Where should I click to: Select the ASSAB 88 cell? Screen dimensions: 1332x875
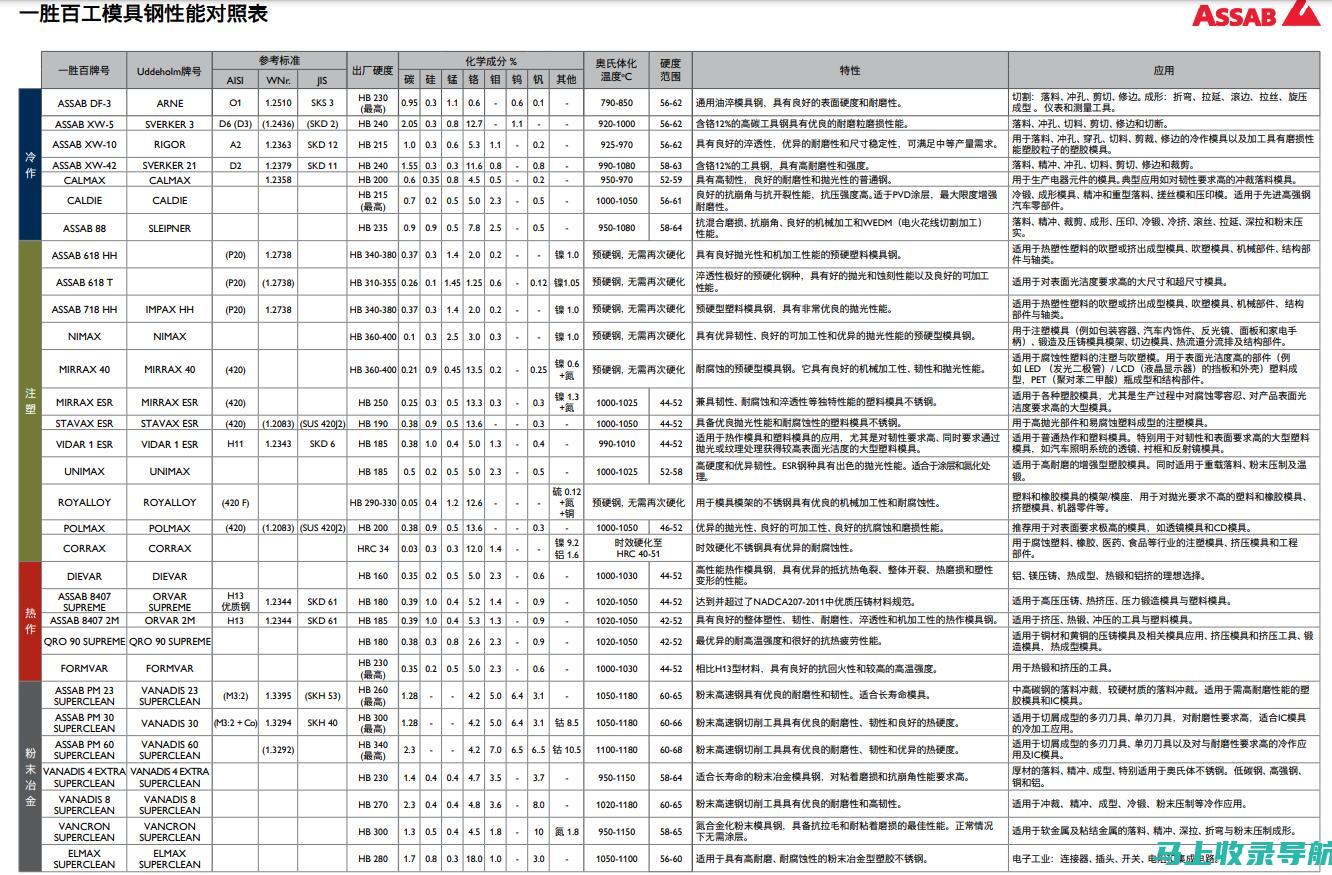pyautogui.click(x=84, y=228)
